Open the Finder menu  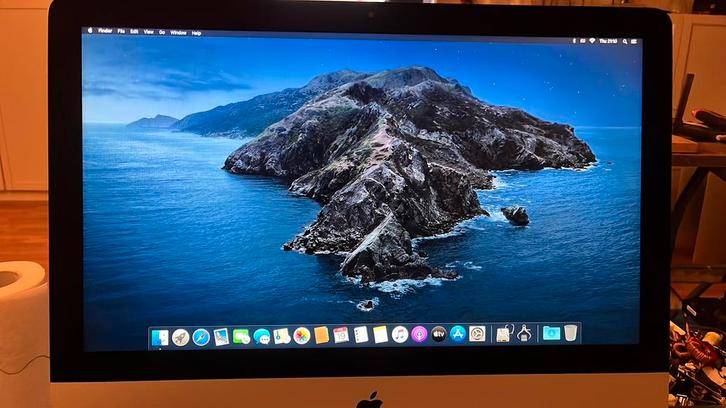click(105, 31)
